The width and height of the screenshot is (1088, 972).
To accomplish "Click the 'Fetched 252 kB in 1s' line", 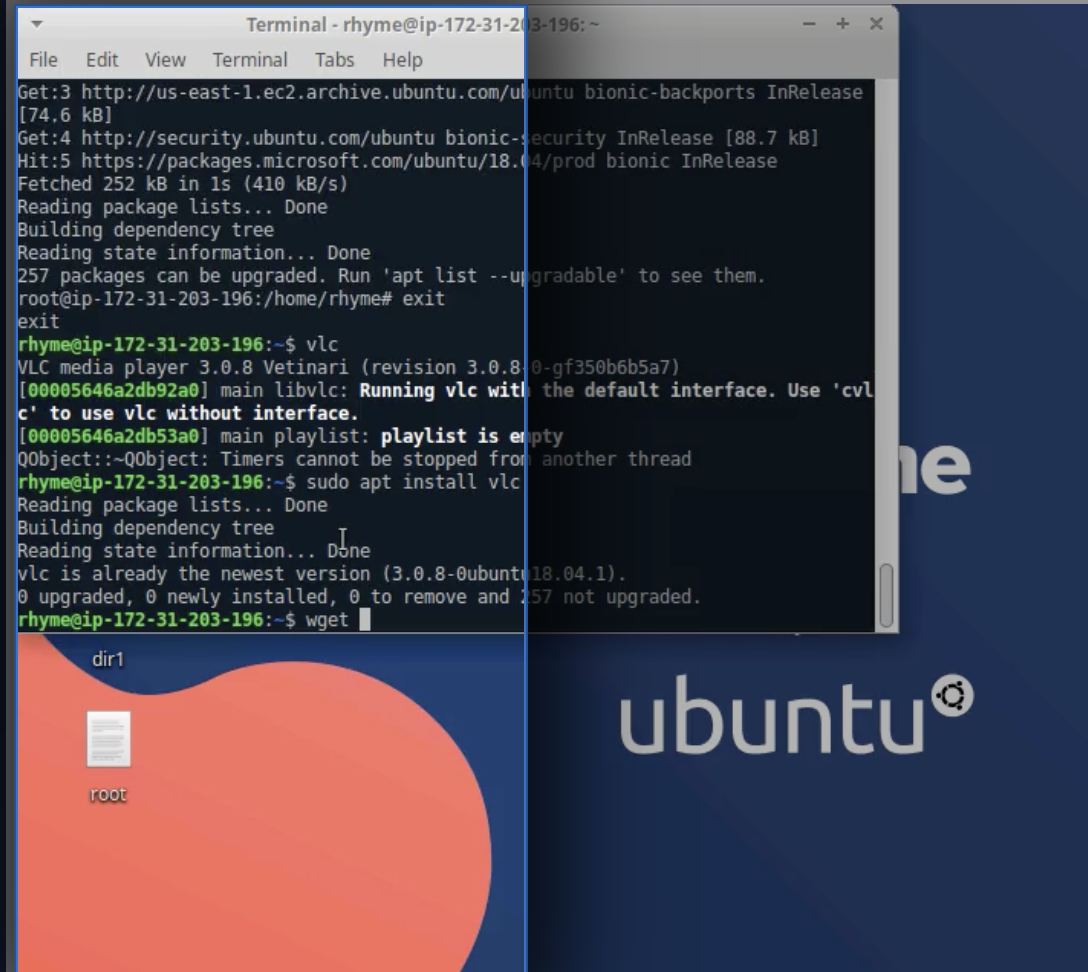I will click(182, 185).
